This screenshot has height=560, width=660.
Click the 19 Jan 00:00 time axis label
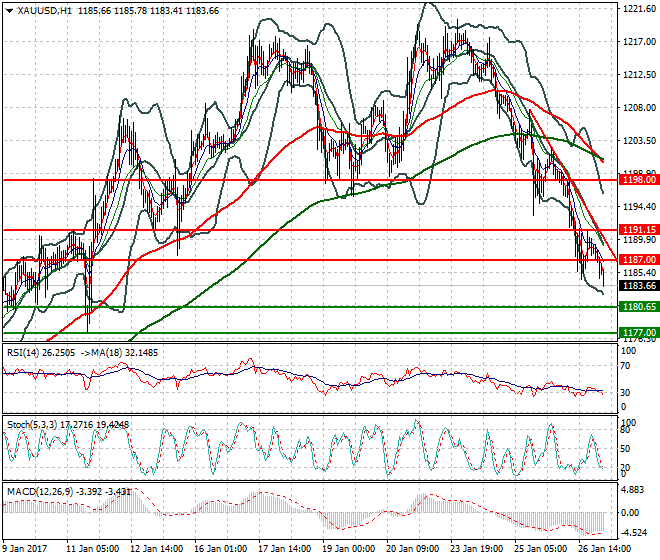click(x=349, y=549)
